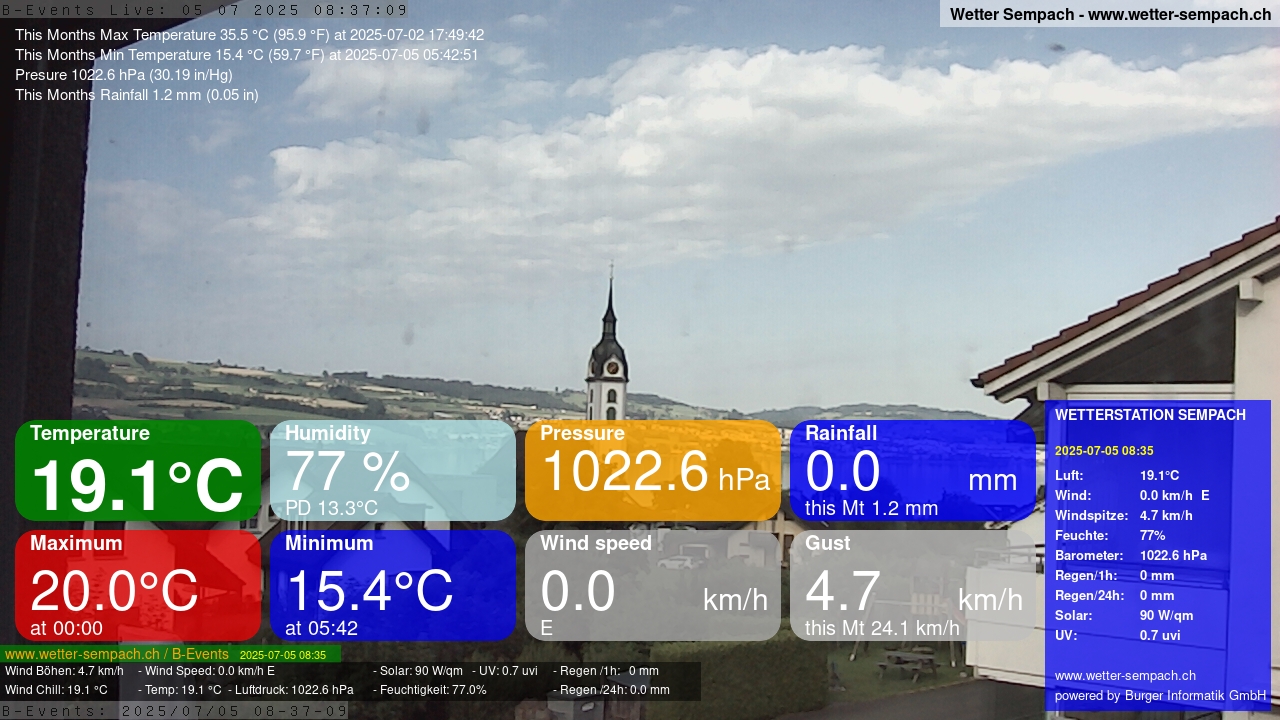Open www.wetter-sempach.ch link in the side panel
The image size is (1280, 720).
1125,676
